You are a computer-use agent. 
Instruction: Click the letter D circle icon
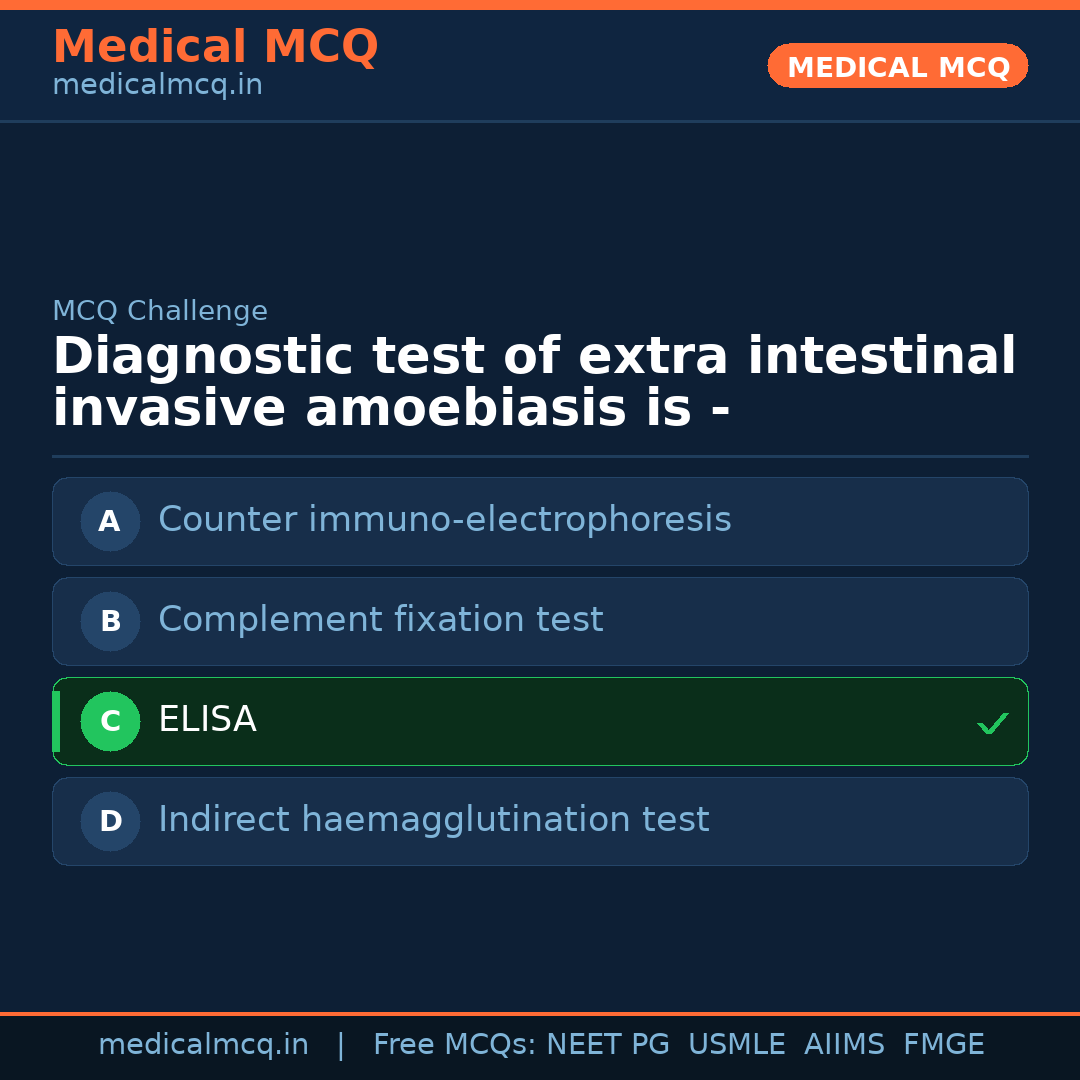point(110,821)
